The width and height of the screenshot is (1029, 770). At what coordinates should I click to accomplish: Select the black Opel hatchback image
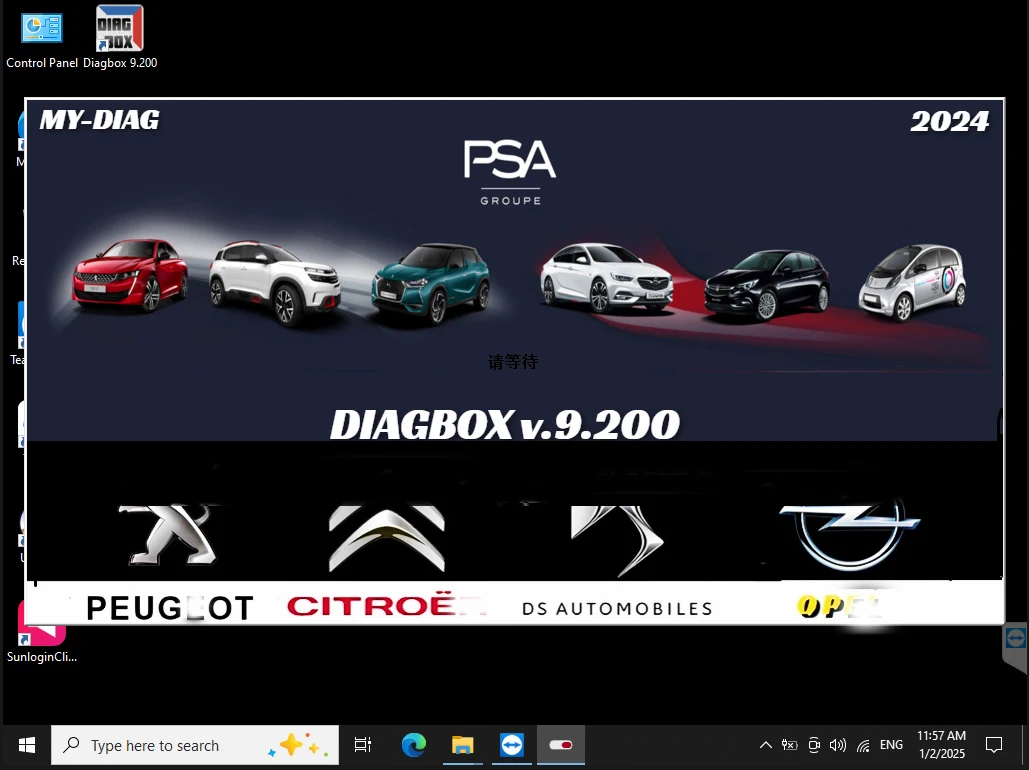pyautogui.click(x=766, y=284)
